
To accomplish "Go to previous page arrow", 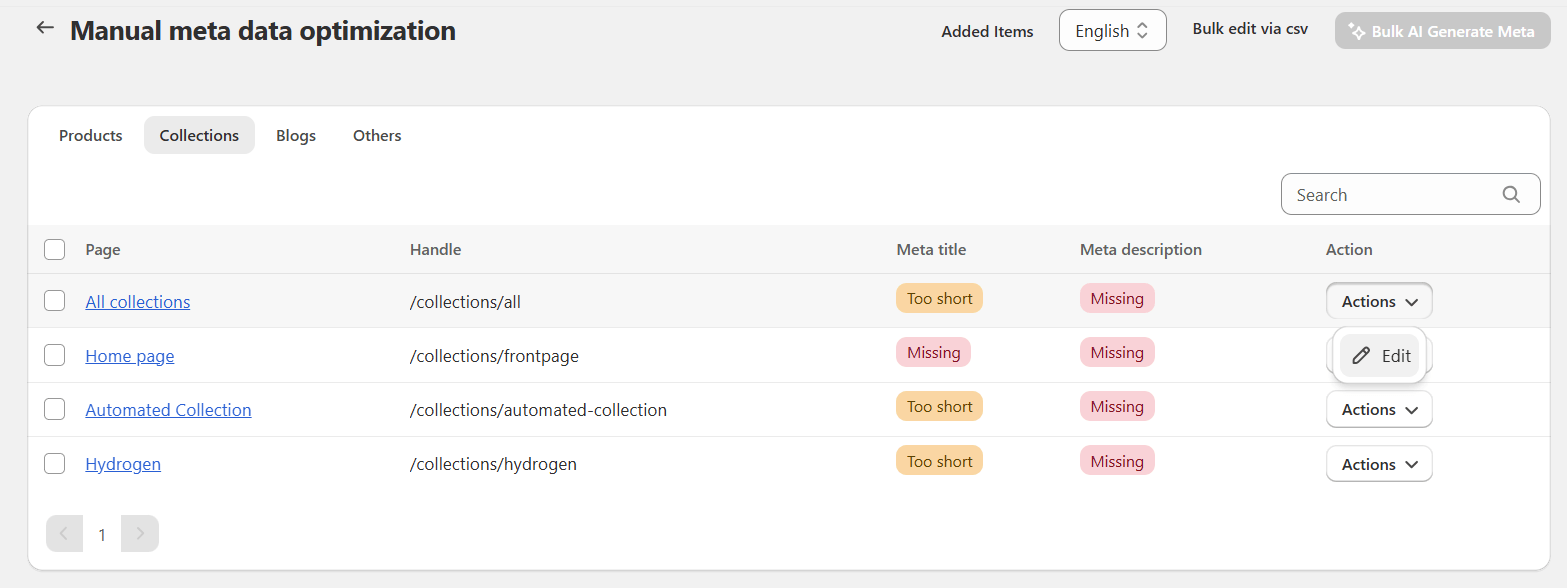I will (x=64, y=534).
